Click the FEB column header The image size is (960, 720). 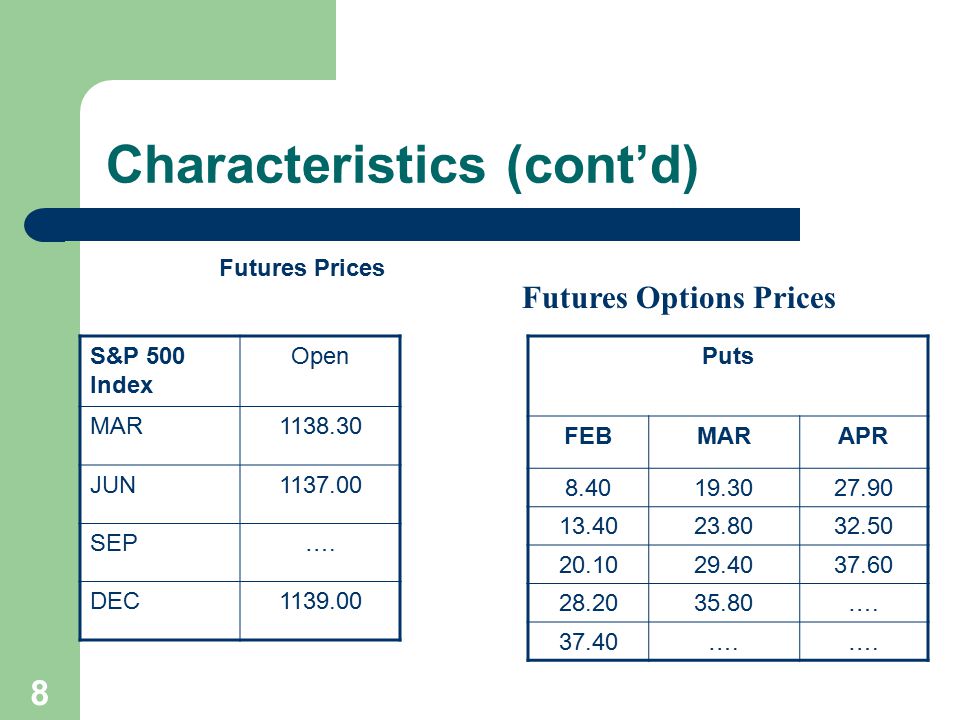tap(588, 436)
